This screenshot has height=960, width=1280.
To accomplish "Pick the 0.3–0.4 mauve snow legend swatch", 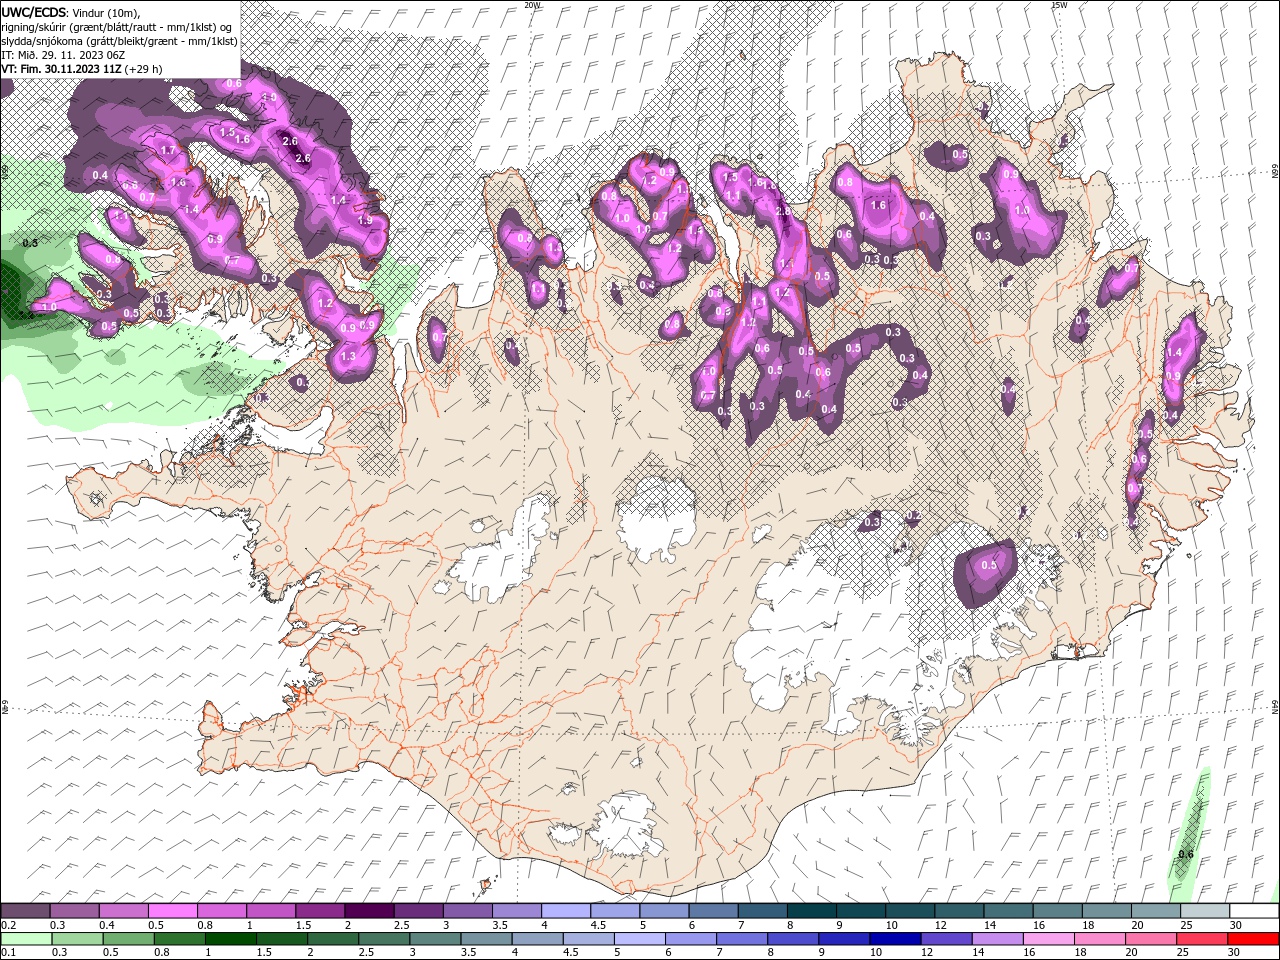I will pos(74,911).
